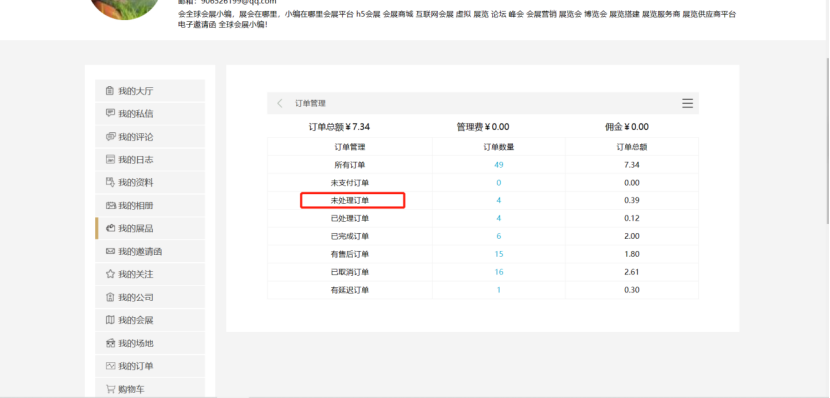
Task: Click the 所有订单 row label
Action: (x=350, y=165)
